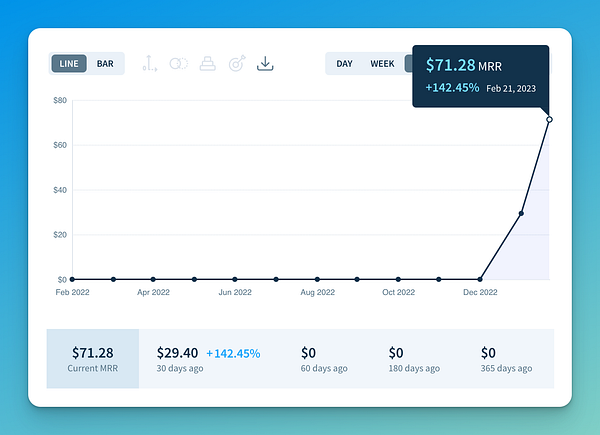Screen dimensions: 600x435
Task: Click the target goal icon
Action: [x=237, y=64]
